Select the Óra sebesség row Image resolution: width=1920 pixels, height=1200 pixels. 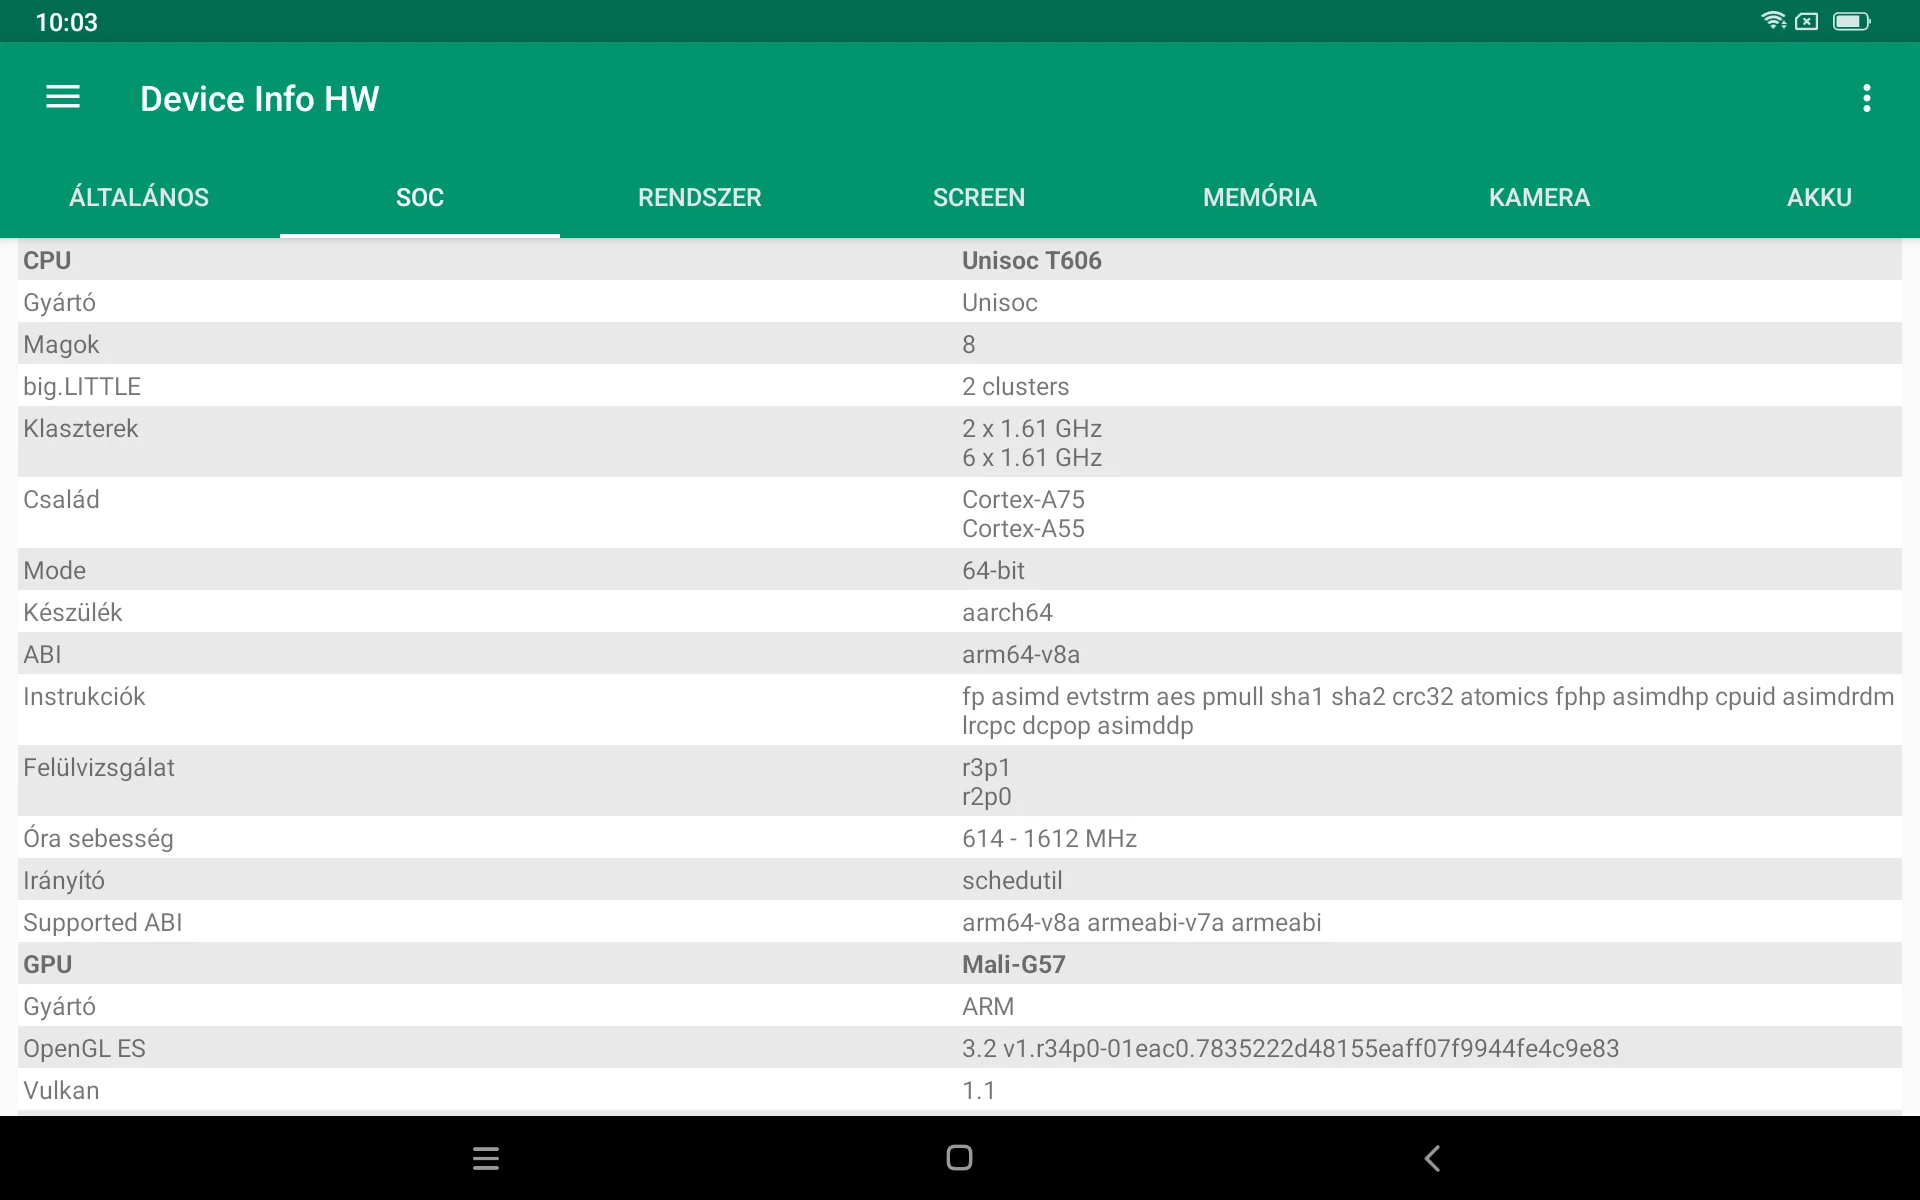[960, 838]
